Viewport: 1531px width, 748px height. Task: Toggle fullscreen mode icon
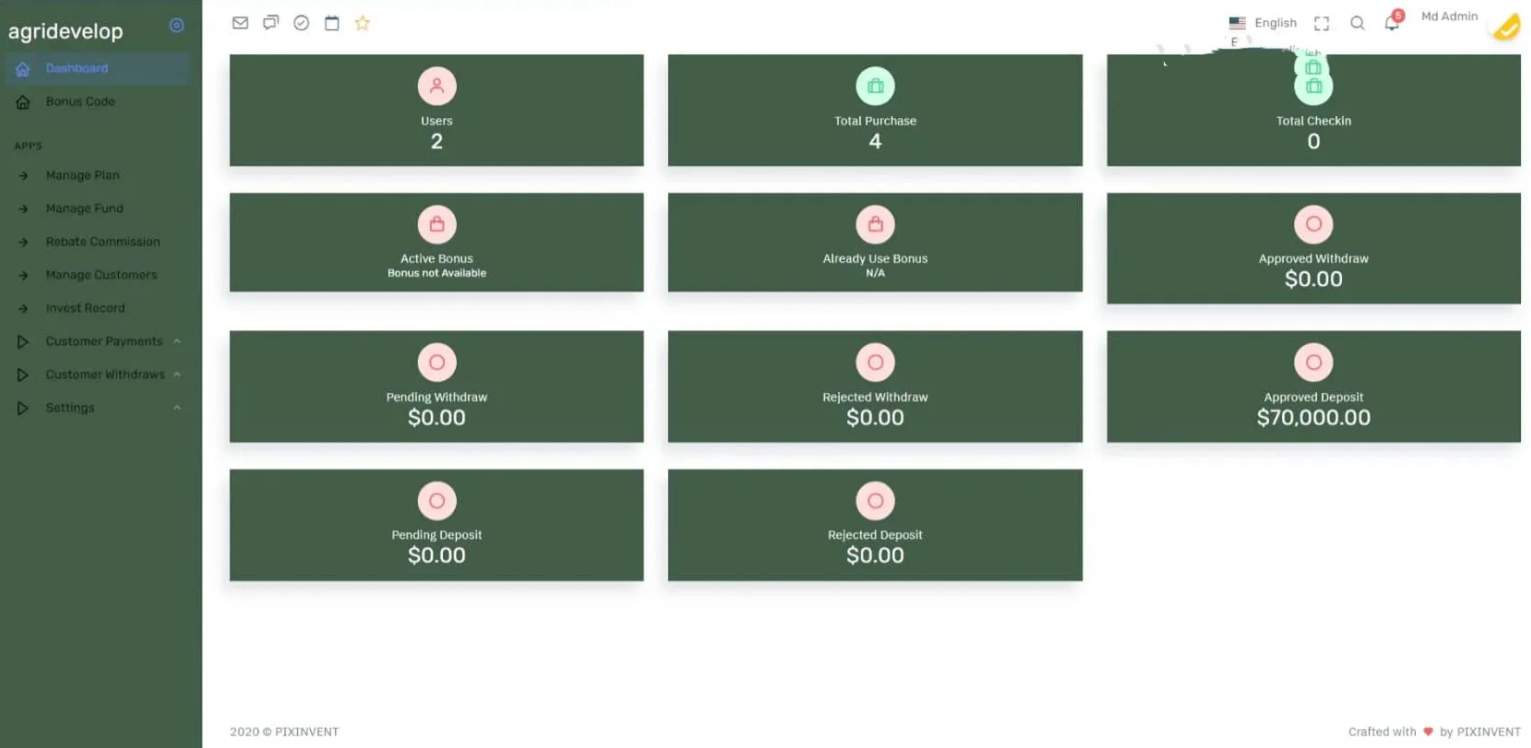(1321, 23)
